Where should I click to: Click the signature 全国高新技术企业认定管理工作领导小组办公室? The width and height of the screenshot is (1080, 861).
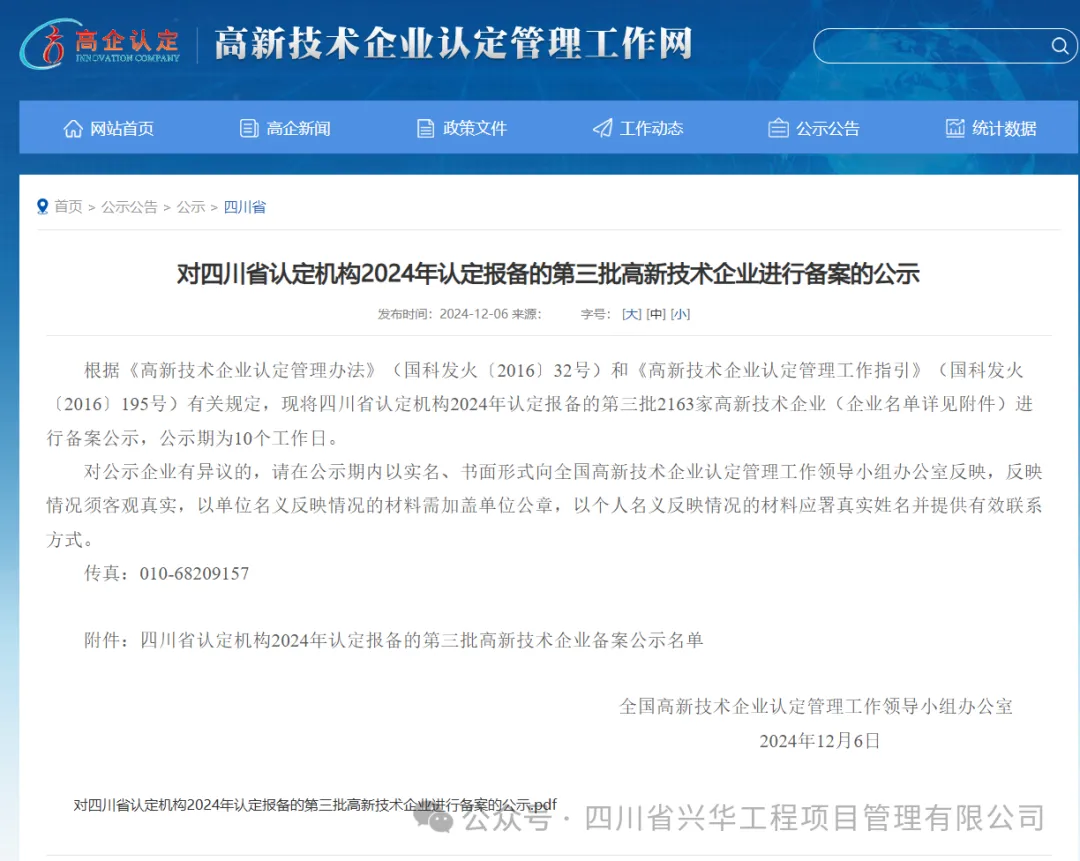(816, 707)
